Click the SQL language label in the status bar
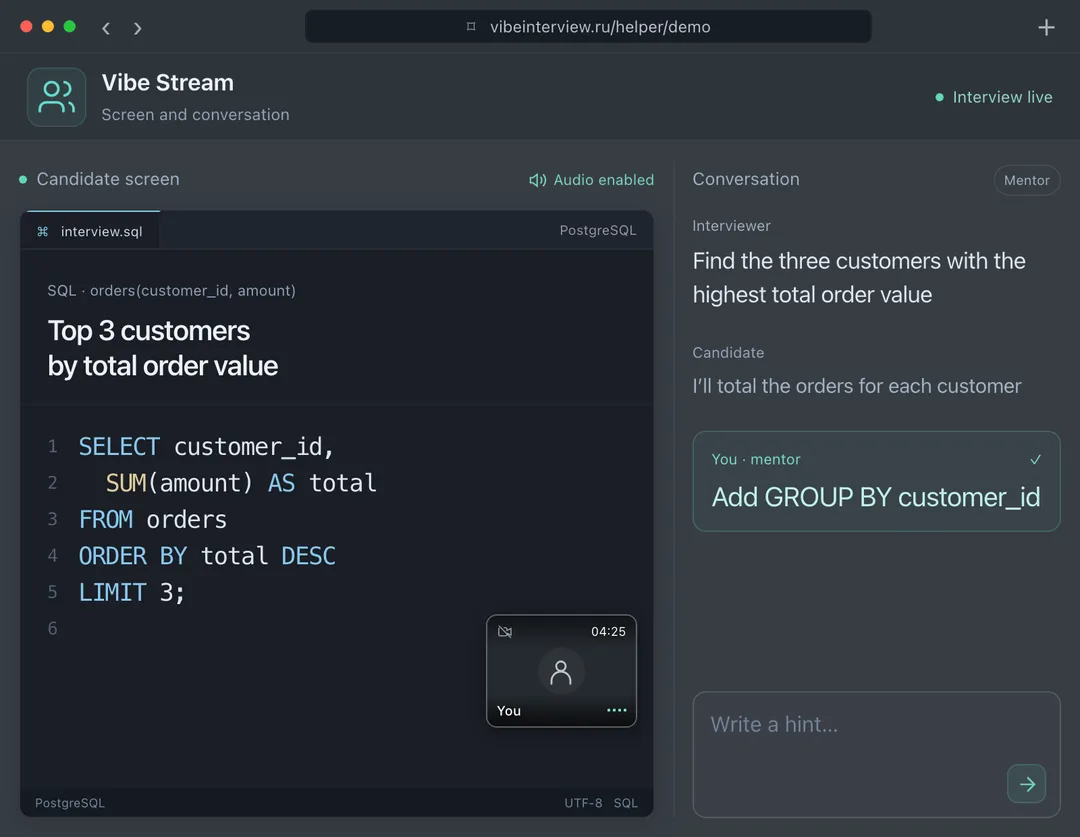This screenshot has height=837, width=1080. tap(625, 803)
